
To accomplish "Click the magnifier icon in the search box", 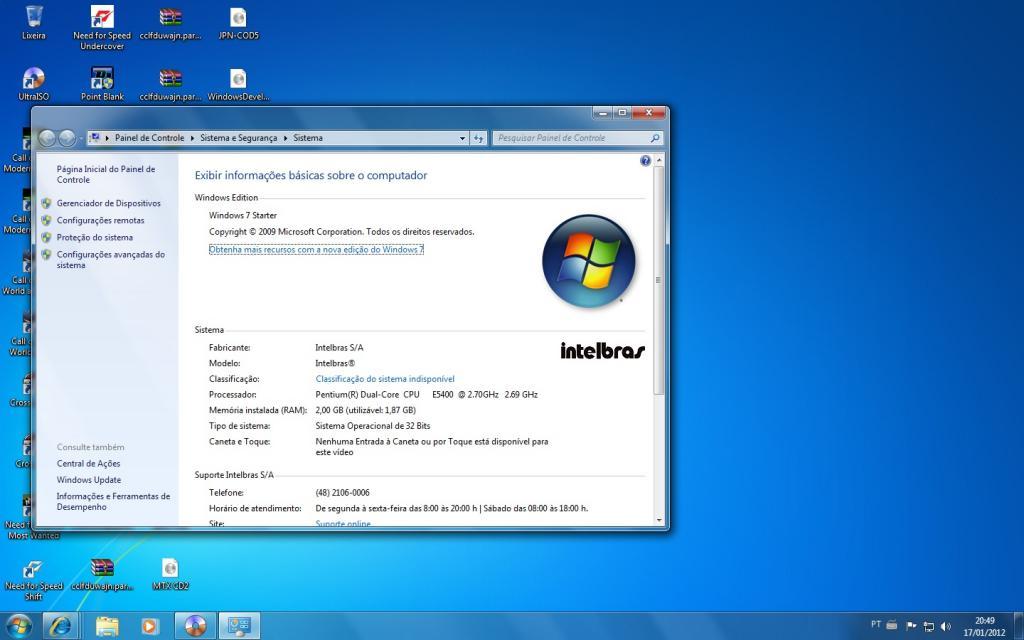I will [655, 138].
